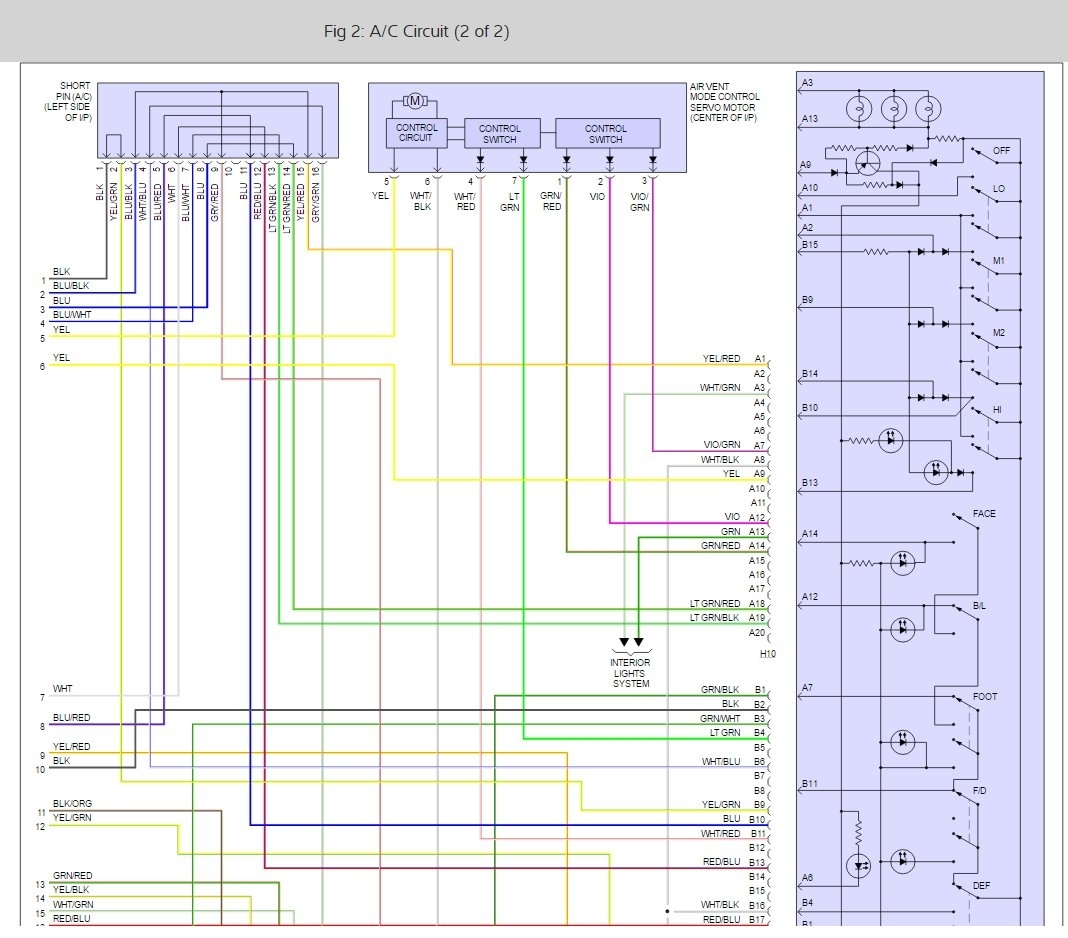Image resolution: width=1068 pixels, height=938 pixels.
Task: Click the FACE mode switch label
Action: coord(984,514)
